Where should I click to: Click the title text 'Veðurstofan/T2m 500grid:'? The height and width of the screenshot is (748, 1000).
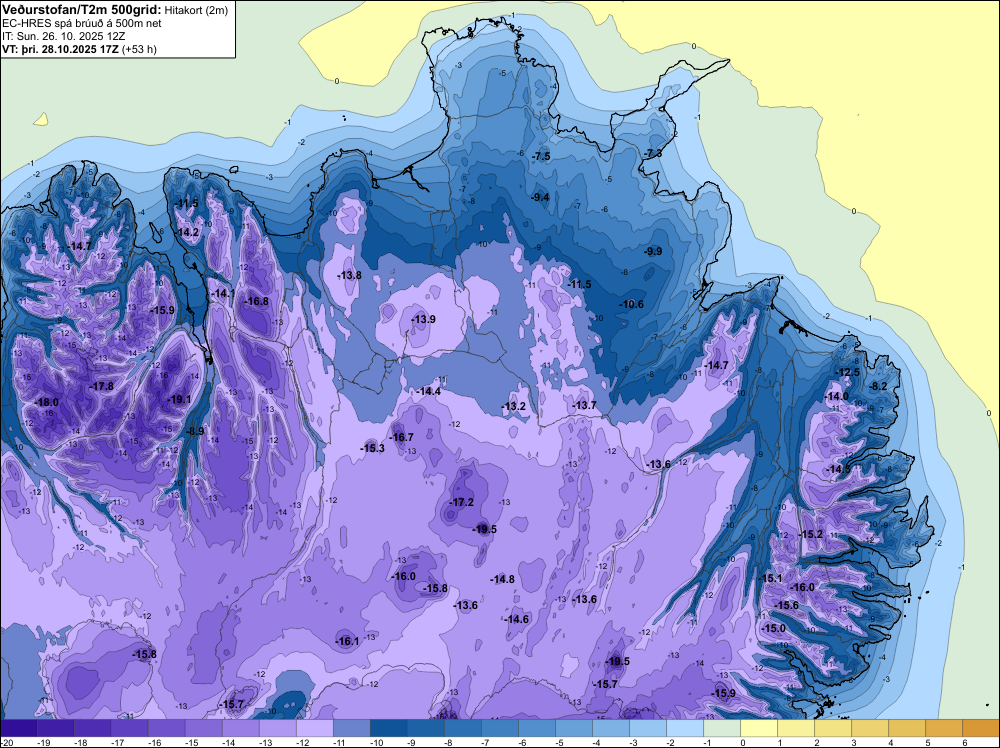[81, 9]
